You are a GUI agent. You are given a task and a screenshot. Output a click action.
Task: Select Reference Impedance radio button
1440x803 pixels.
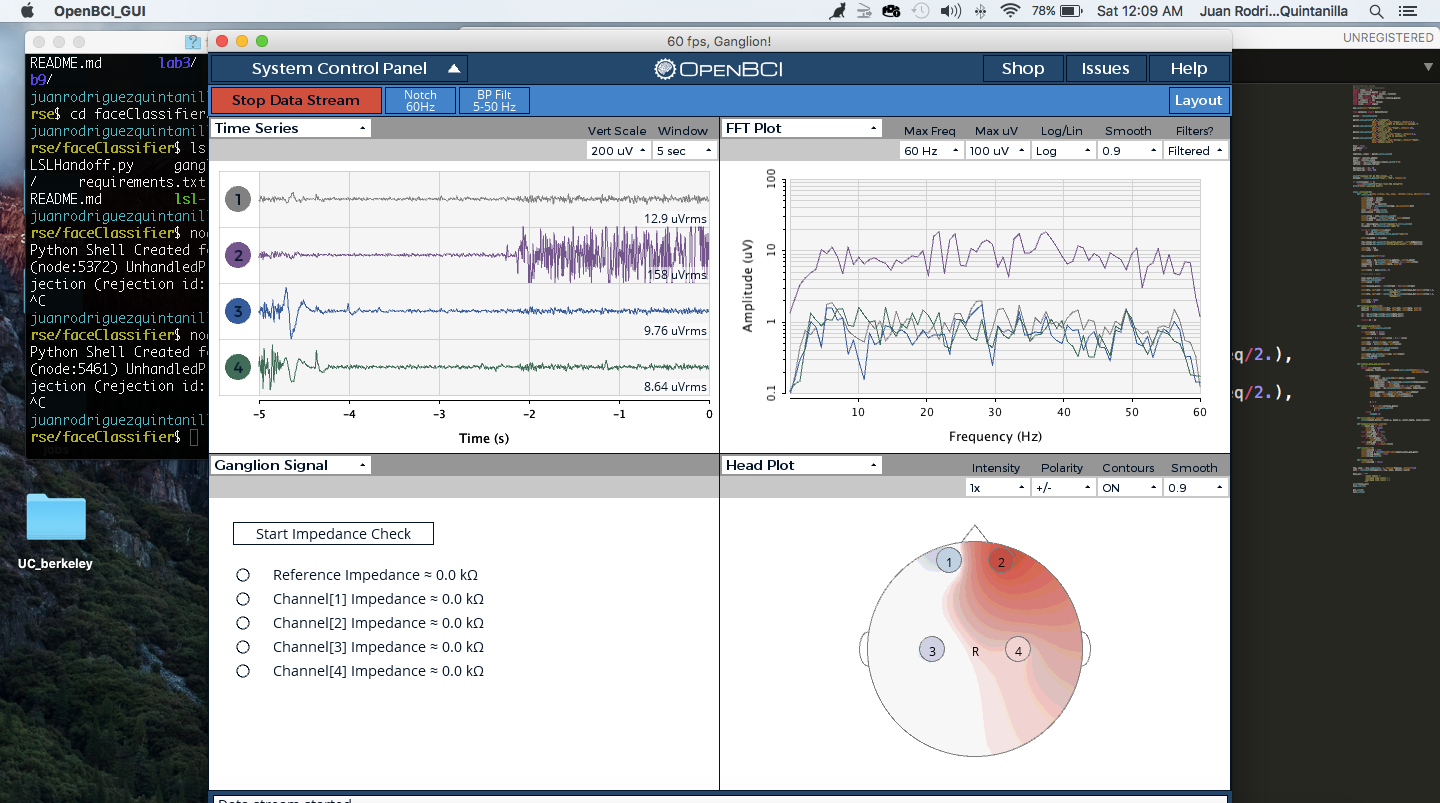(243, 575)
